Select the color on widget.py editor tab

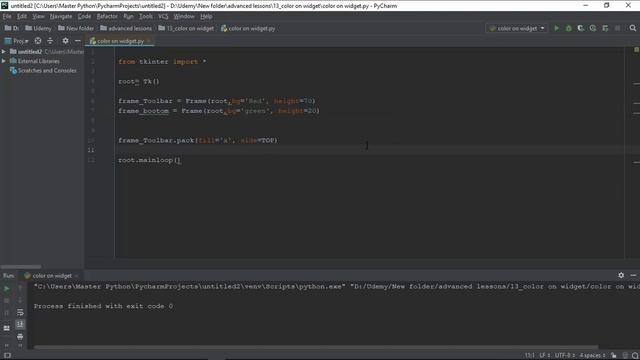tap(120, 41)
